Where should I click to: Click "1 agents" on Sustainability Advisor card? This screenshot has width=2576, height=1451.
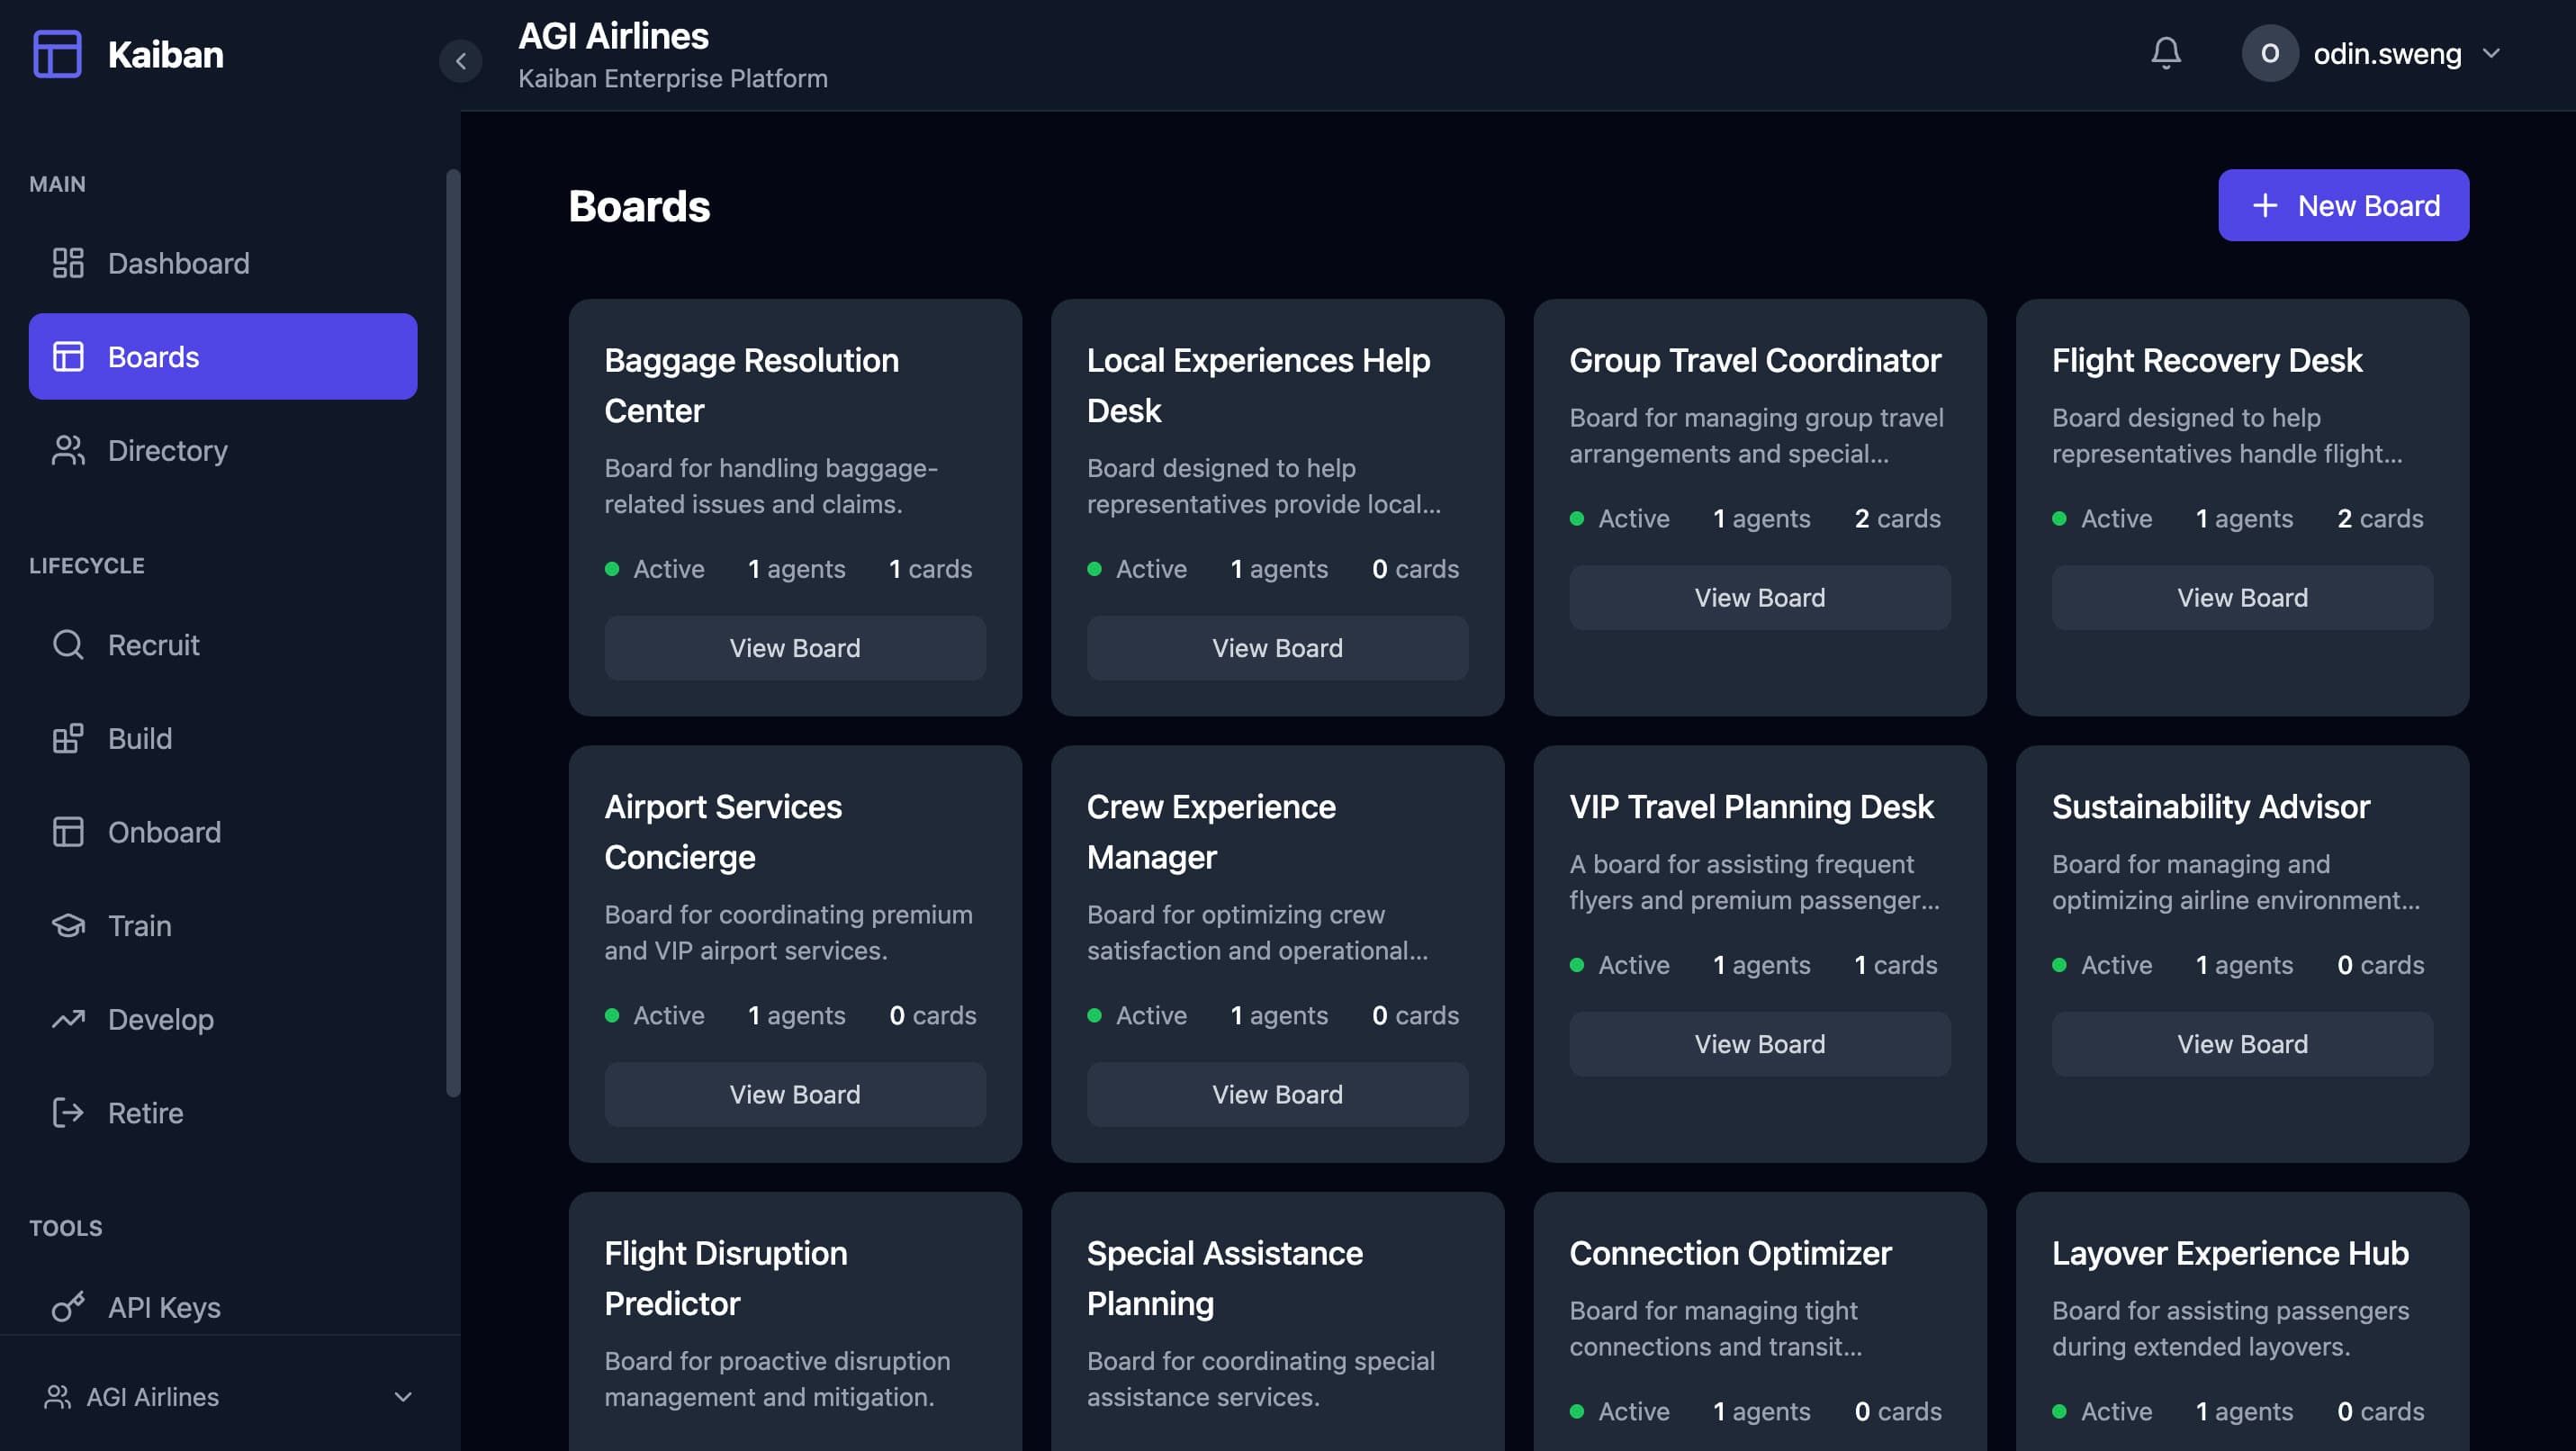(2244, 965)
